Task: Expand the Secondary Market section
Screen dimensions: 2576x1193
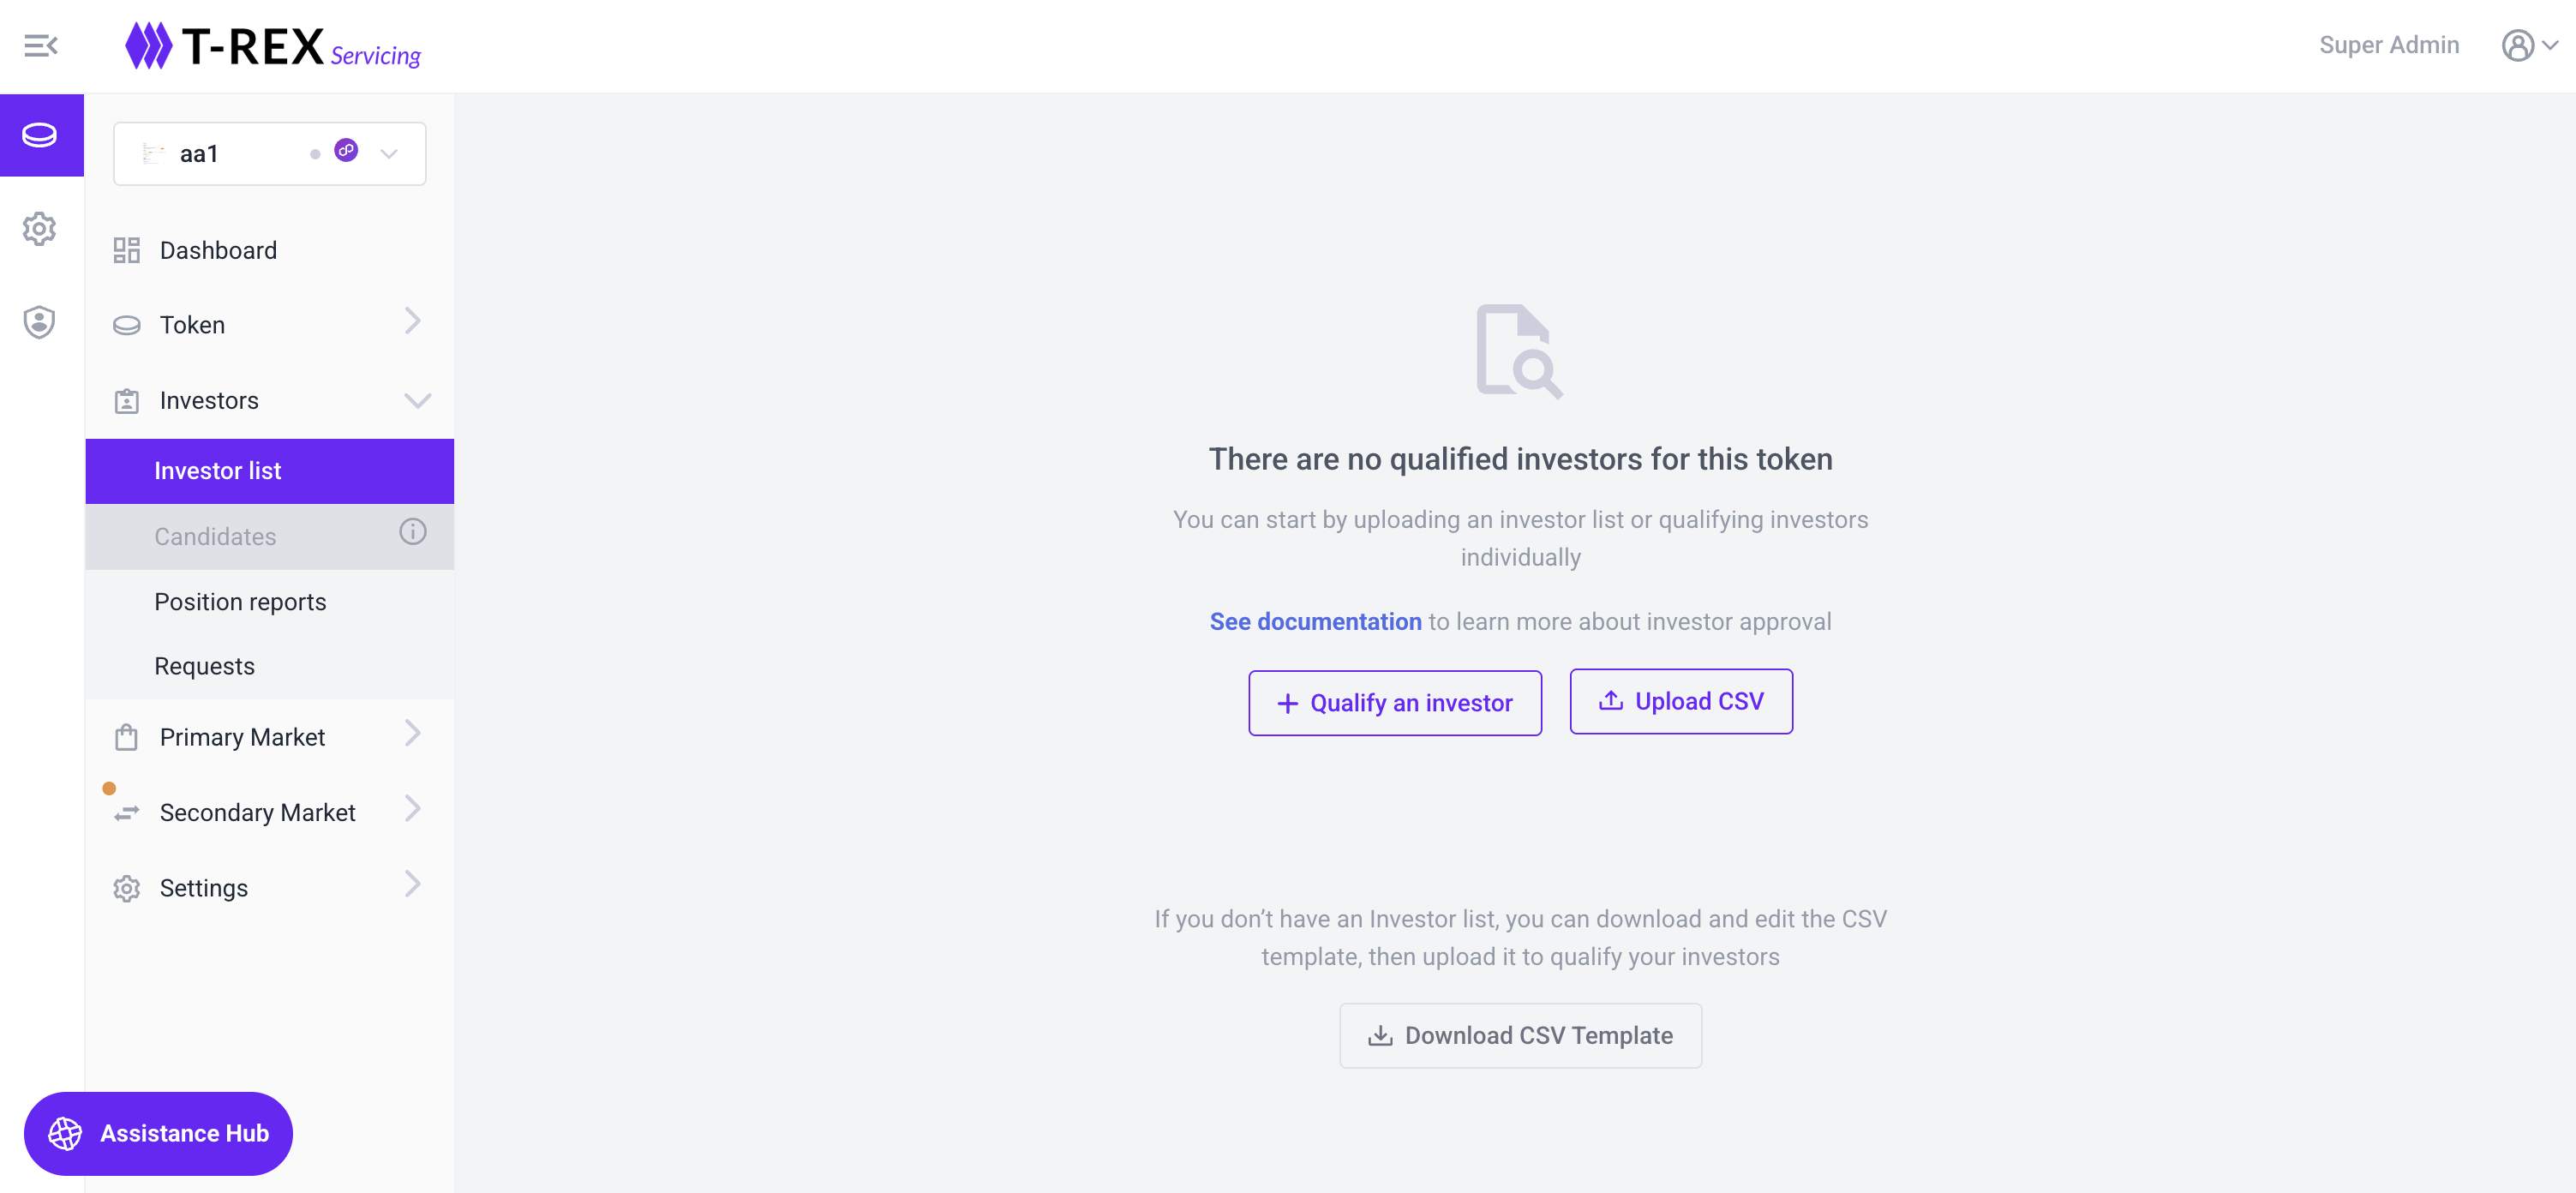Action: (x=267, y=813)
